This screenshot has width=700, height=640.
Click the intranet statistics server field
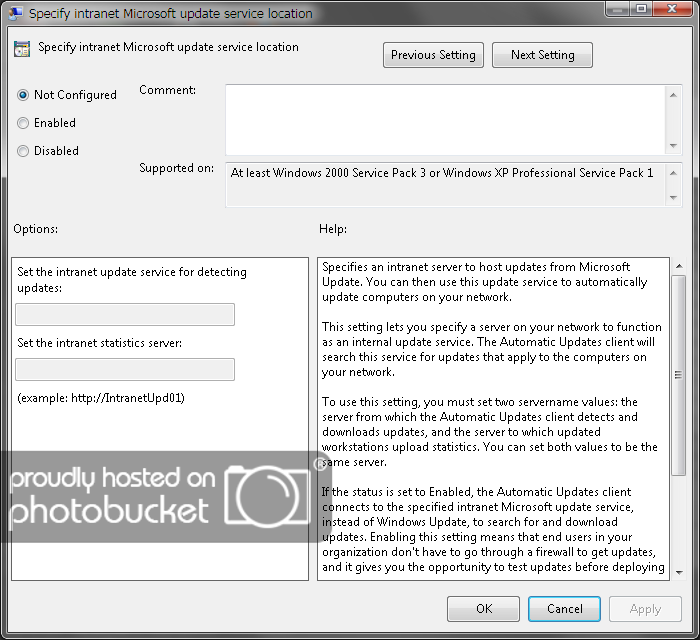click(125, 370)
